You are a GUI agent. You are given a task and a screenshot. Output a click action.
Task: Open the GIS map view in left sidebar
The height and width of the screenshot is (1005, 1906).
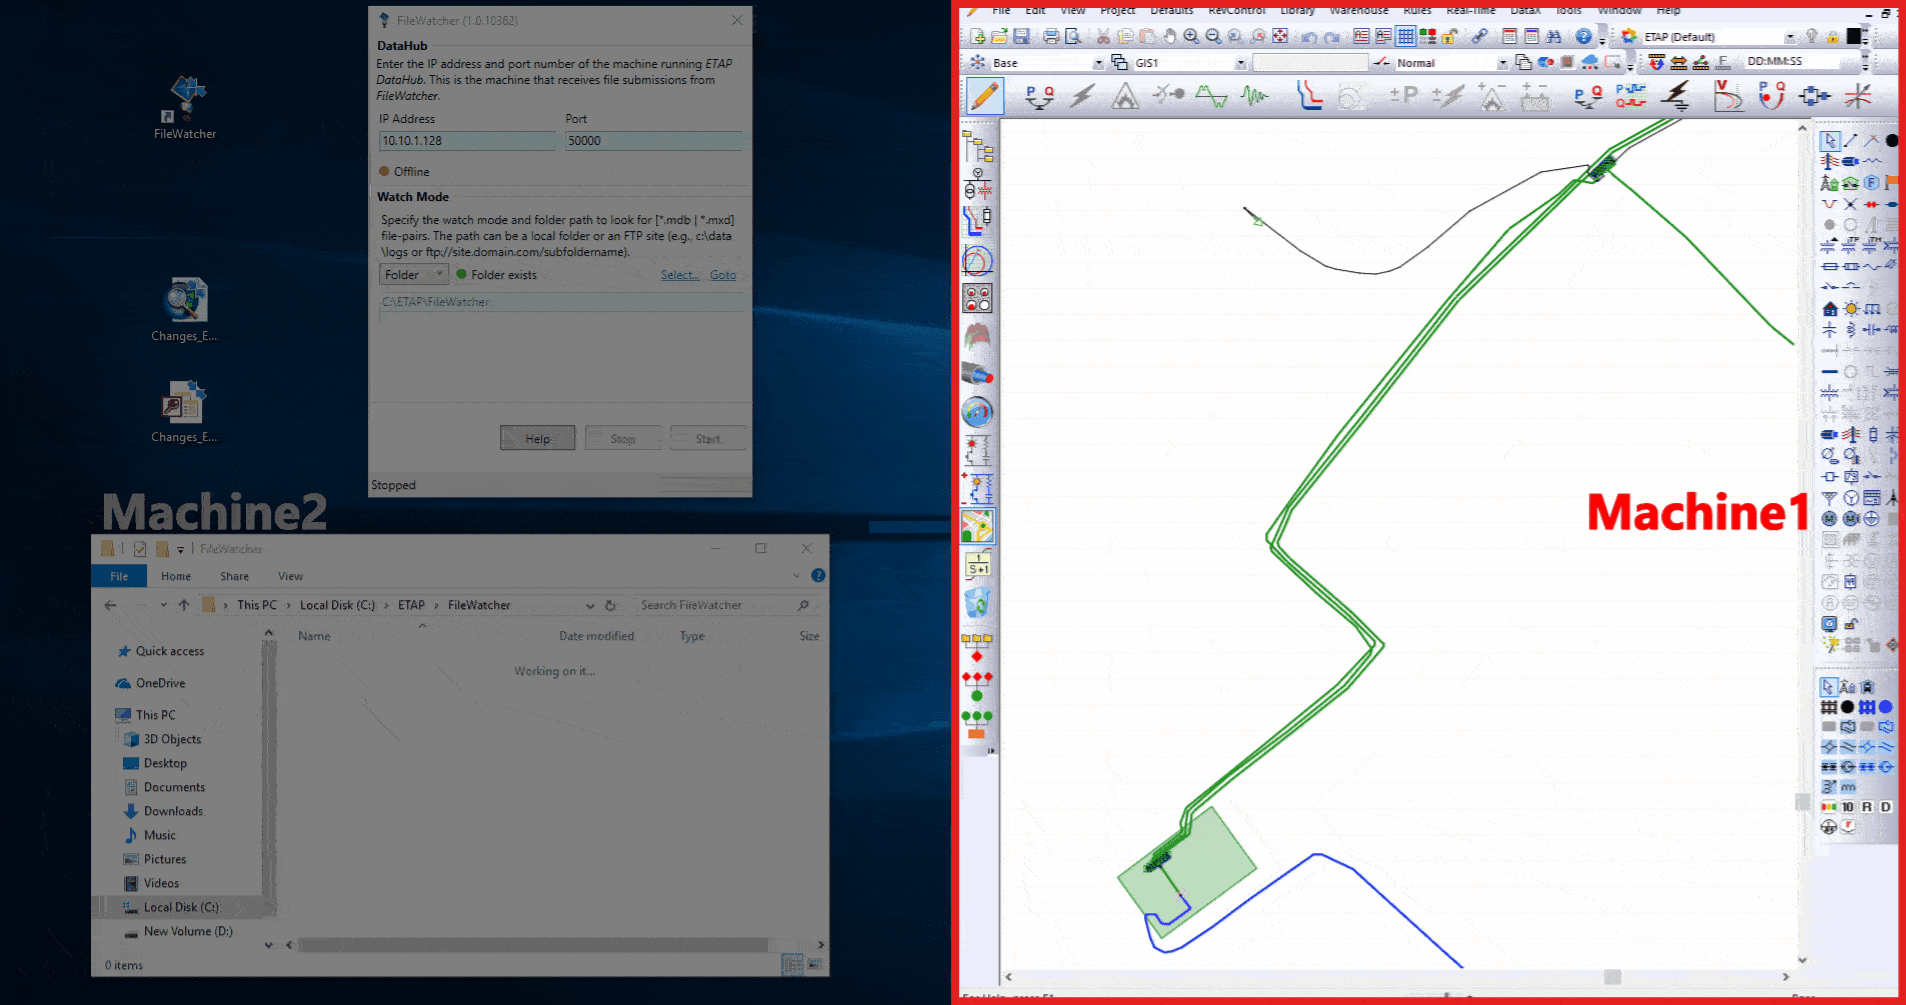coord(977,525)
